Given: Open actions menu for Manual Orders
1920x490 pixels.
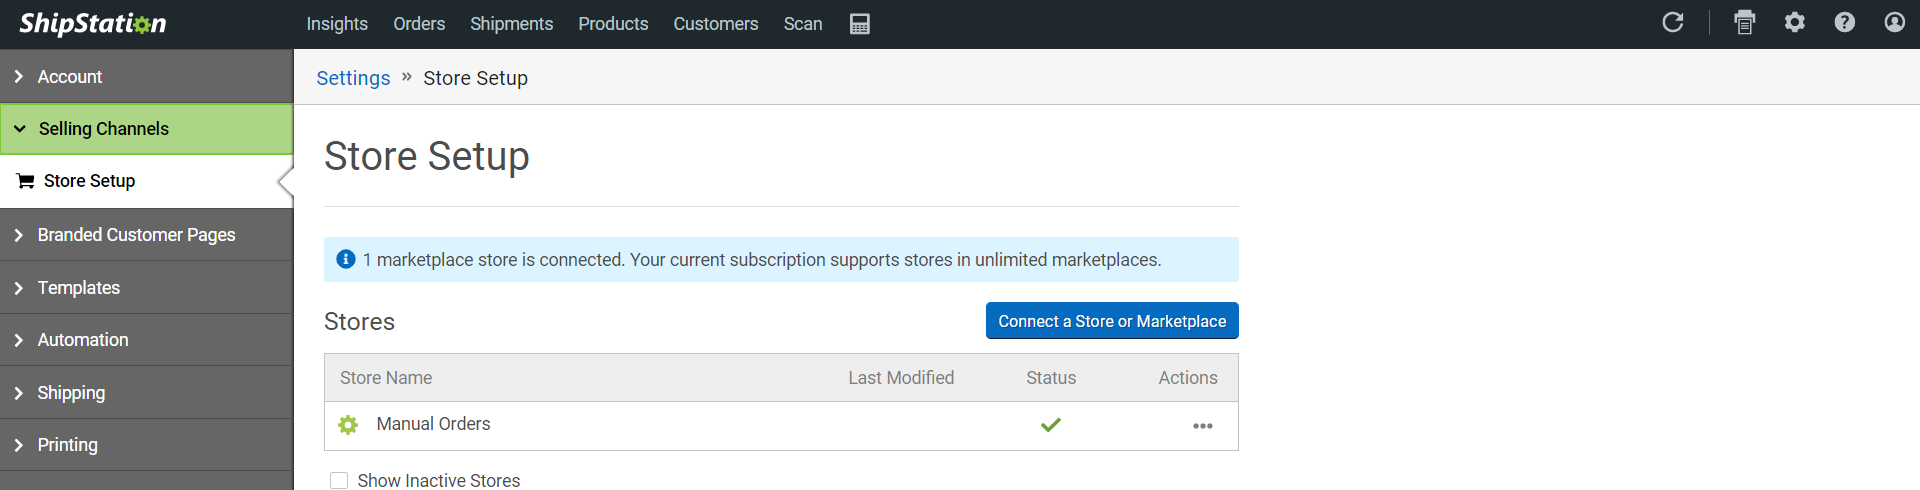Looking at the screenshot, I should pos(1202,426).
